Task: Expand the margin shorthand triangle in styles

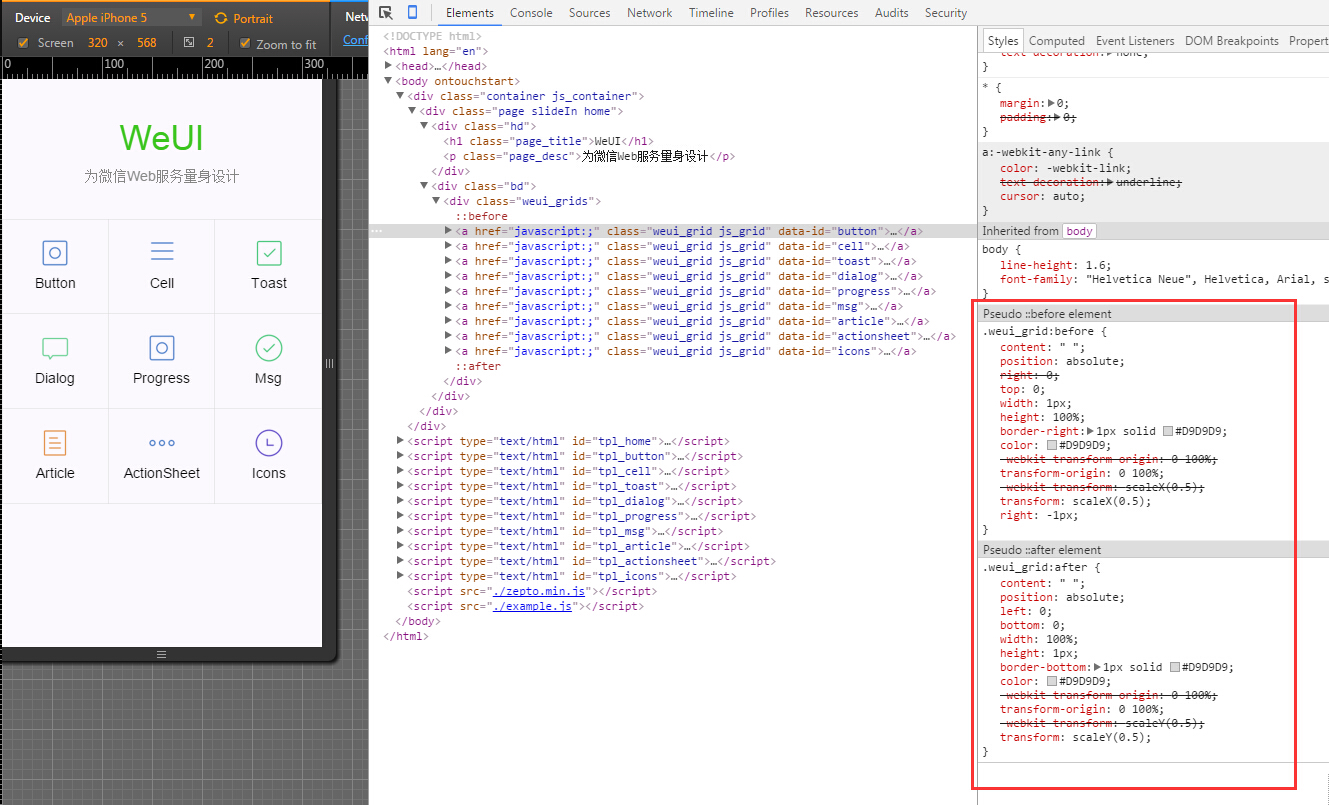Action: pos(1049,103)
